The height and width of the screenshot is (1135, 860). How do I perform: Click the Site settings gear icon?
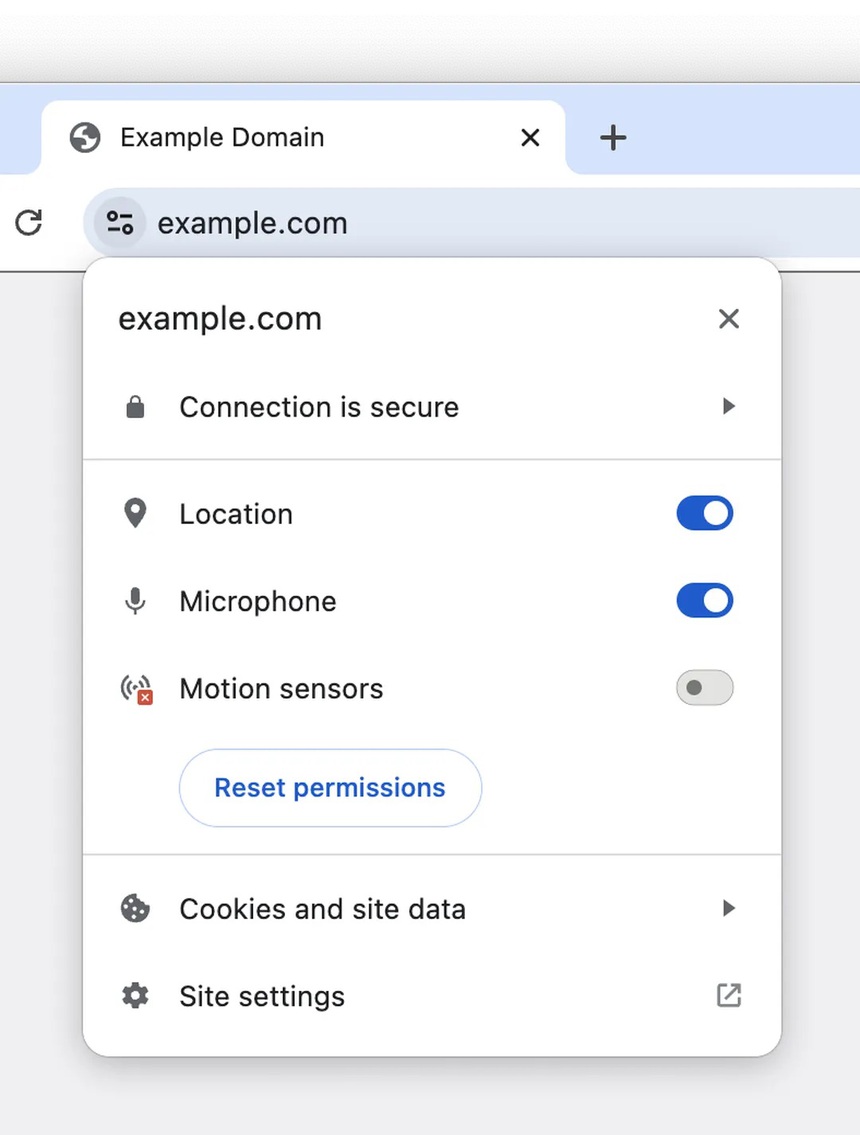point(135,996)
